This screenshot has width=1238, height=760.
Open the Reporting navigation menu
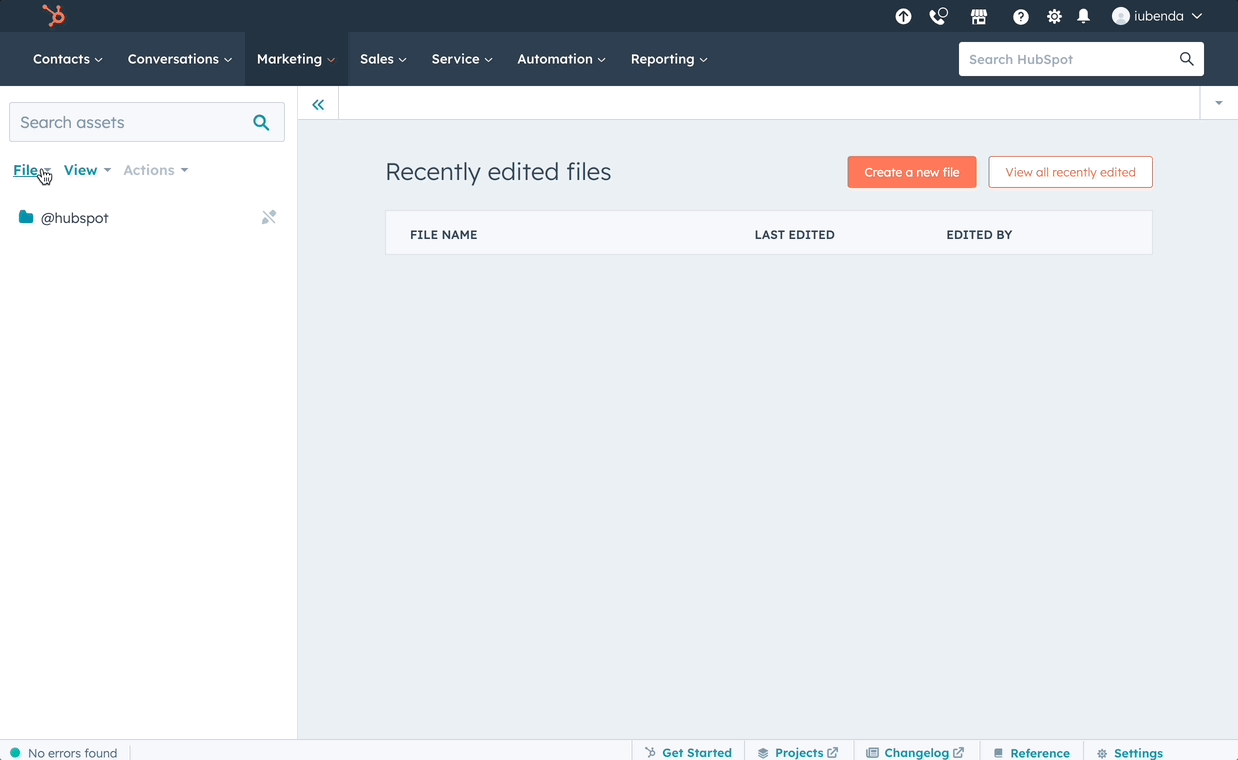click(x=668, y=59)
